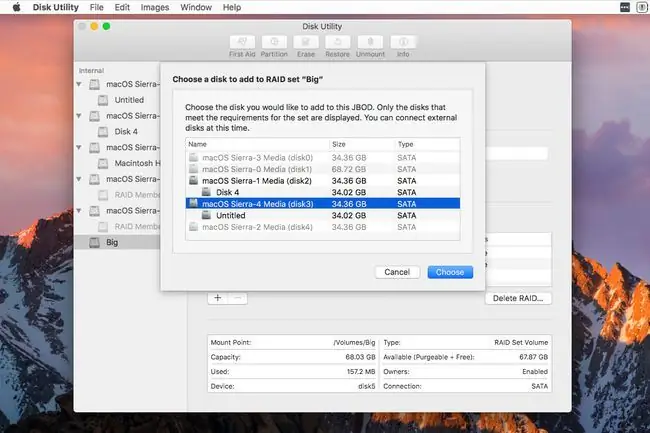The height and width of the screenshot is (433, 650).
Task: Click 68.72 GB size value
Action: (349, 169)
